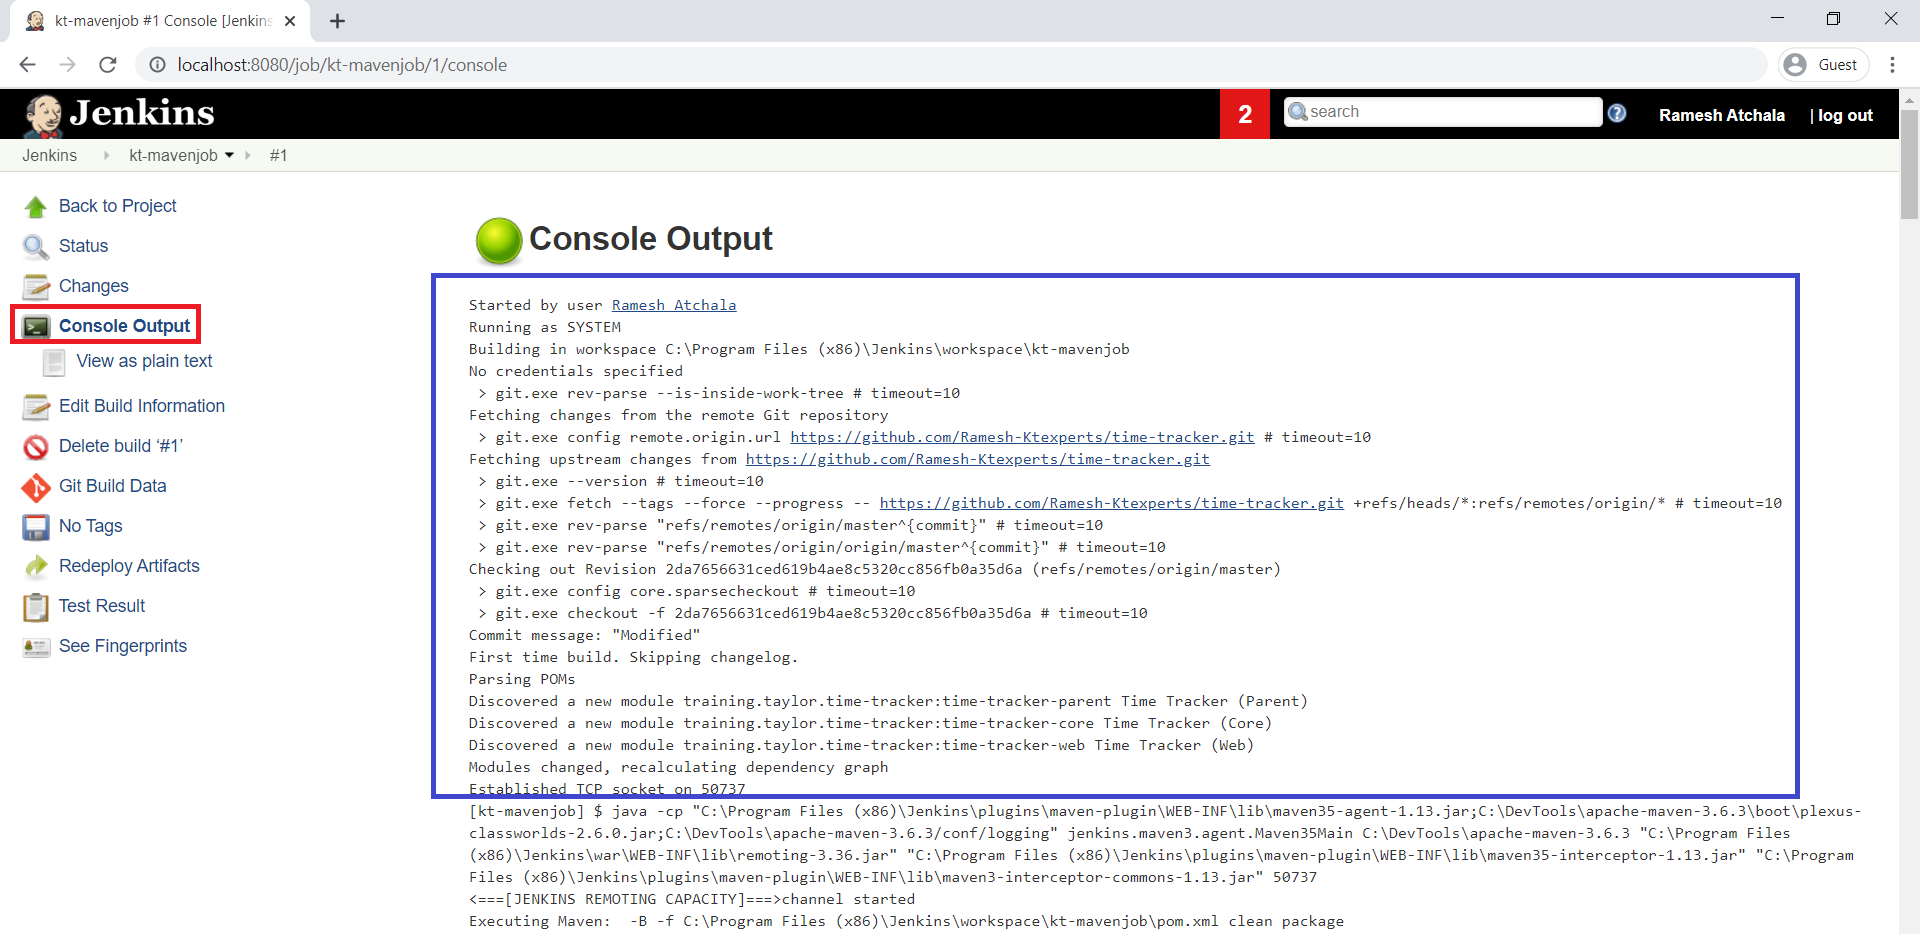Open Git Build Data
This screenshot has width=1920, height=934.
click(113, 486)
